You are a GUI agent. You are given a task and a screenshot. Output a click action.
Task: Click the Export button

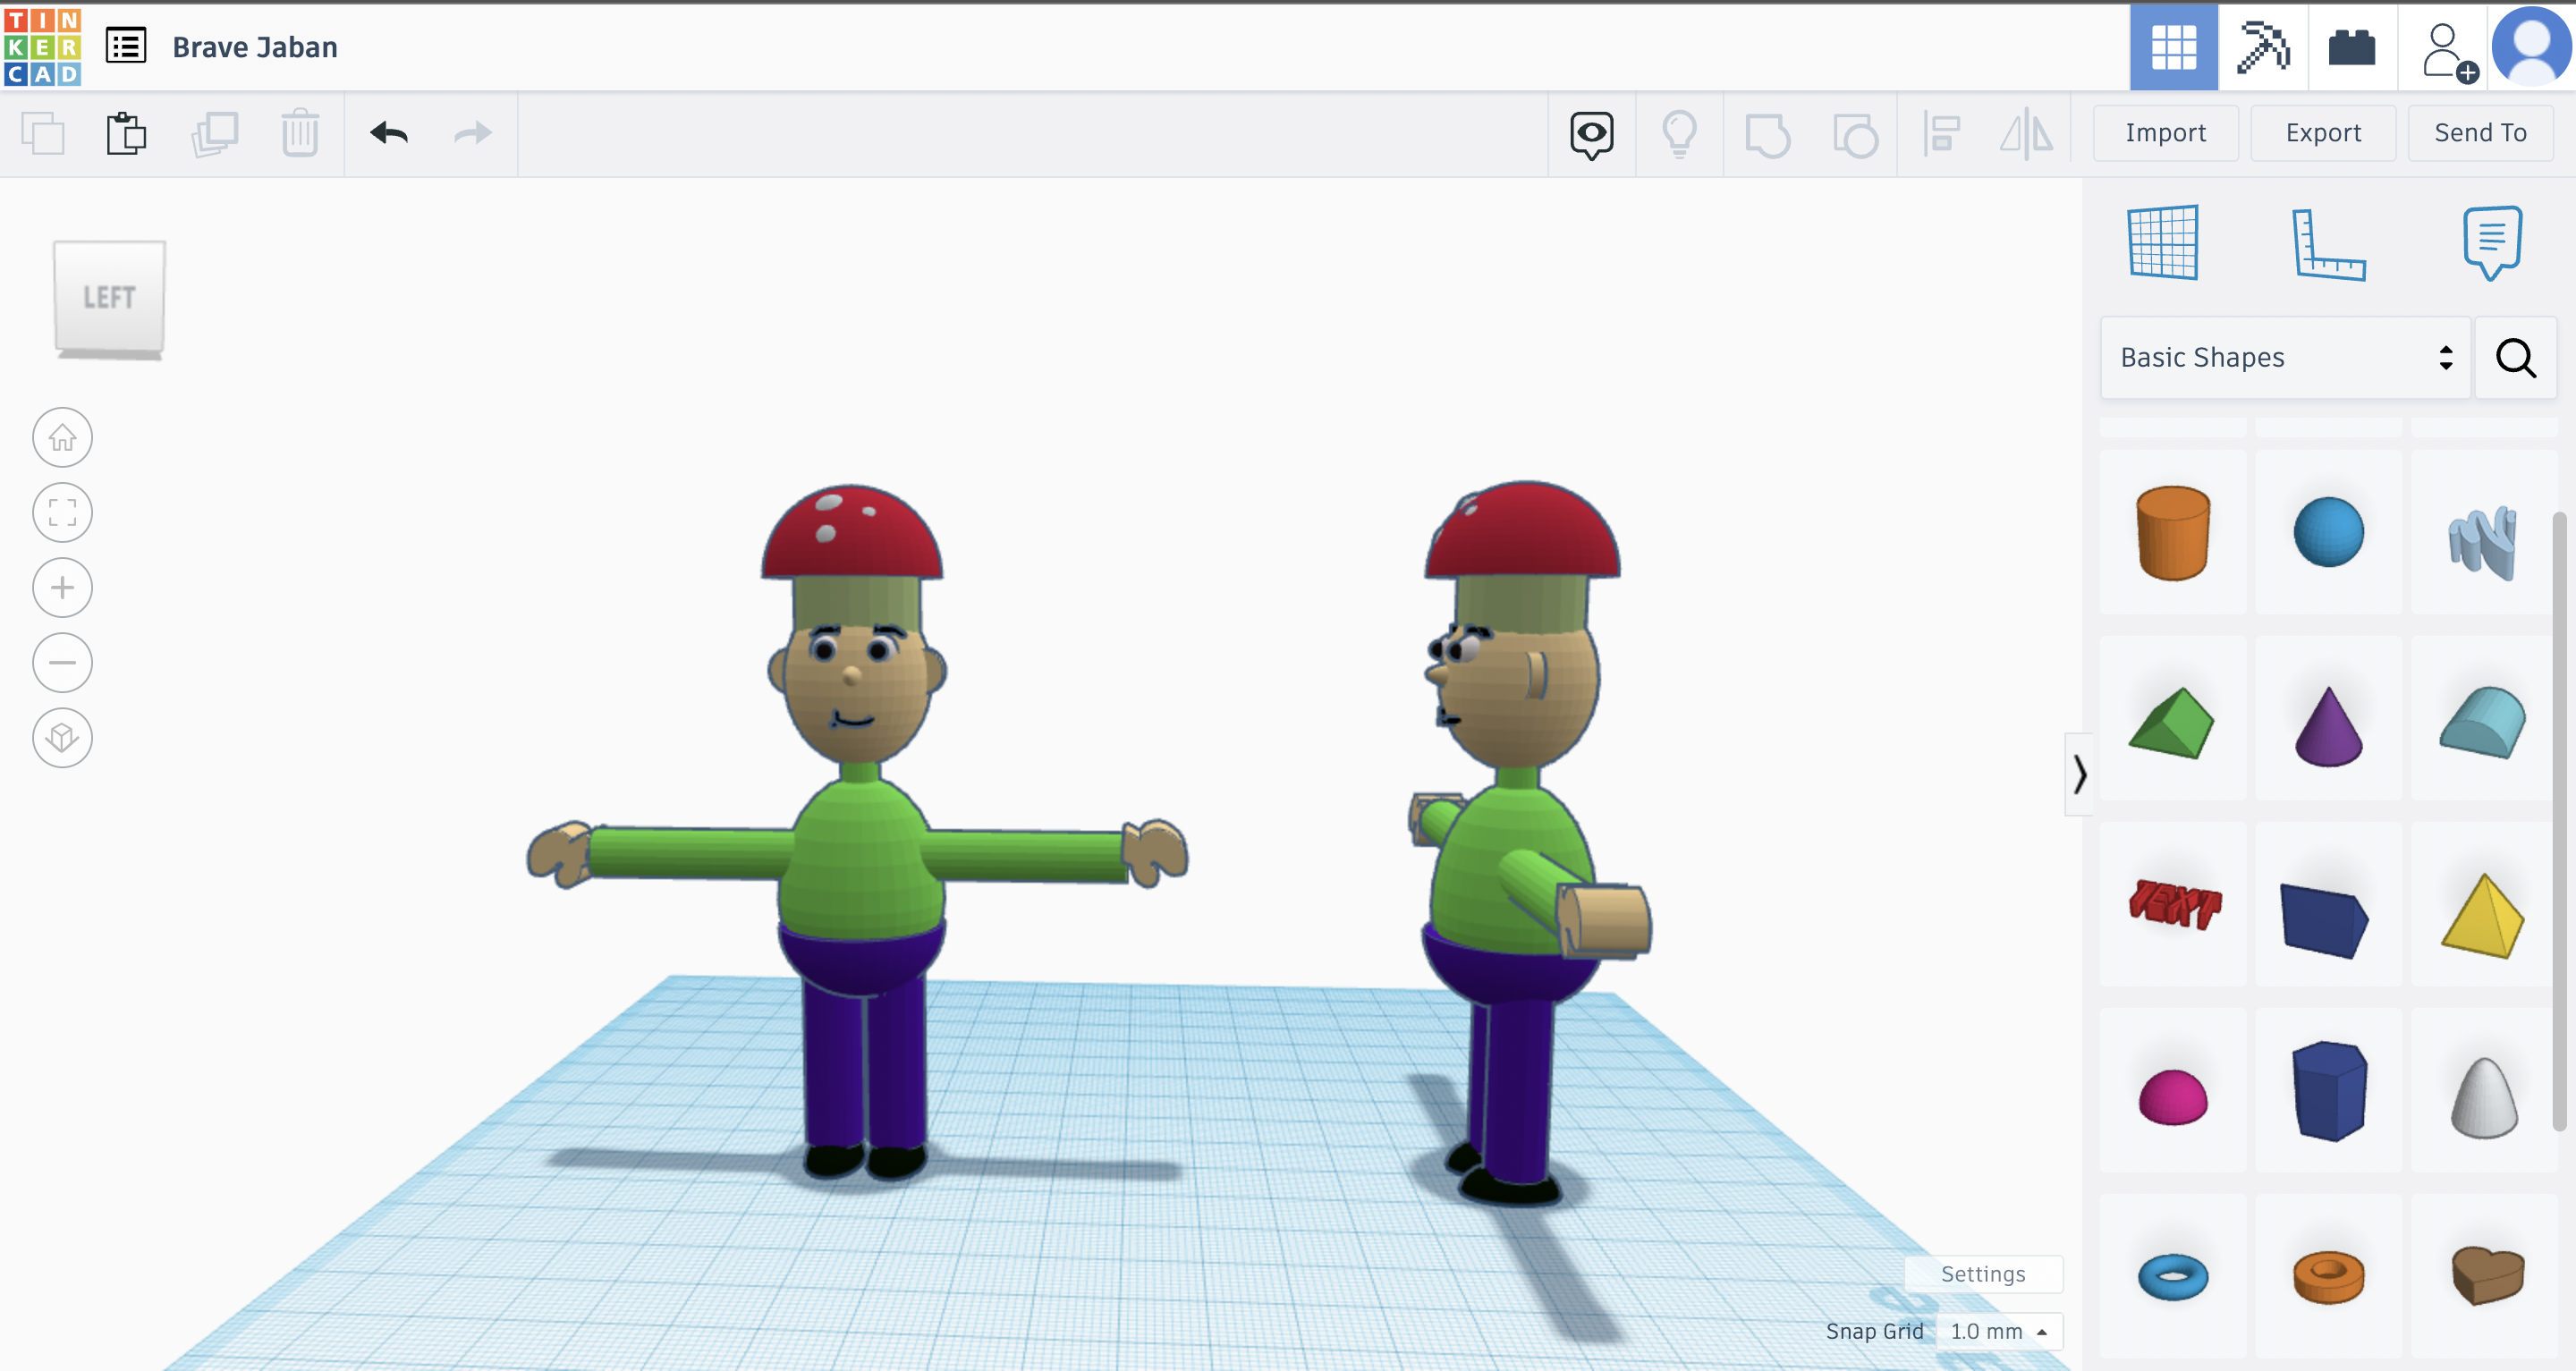tap(2322, 133)
